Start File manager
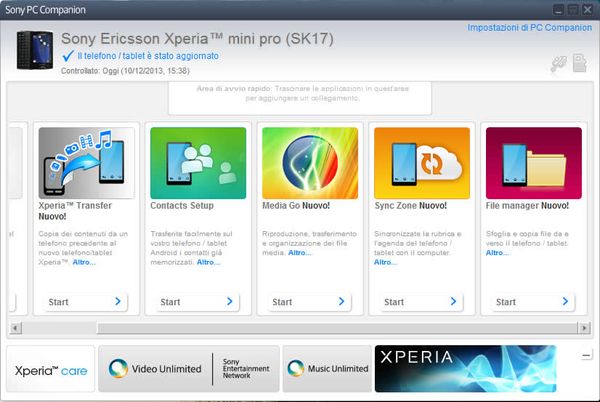The image size is (600, 402). pyautogui.click(x=533, y=302)
